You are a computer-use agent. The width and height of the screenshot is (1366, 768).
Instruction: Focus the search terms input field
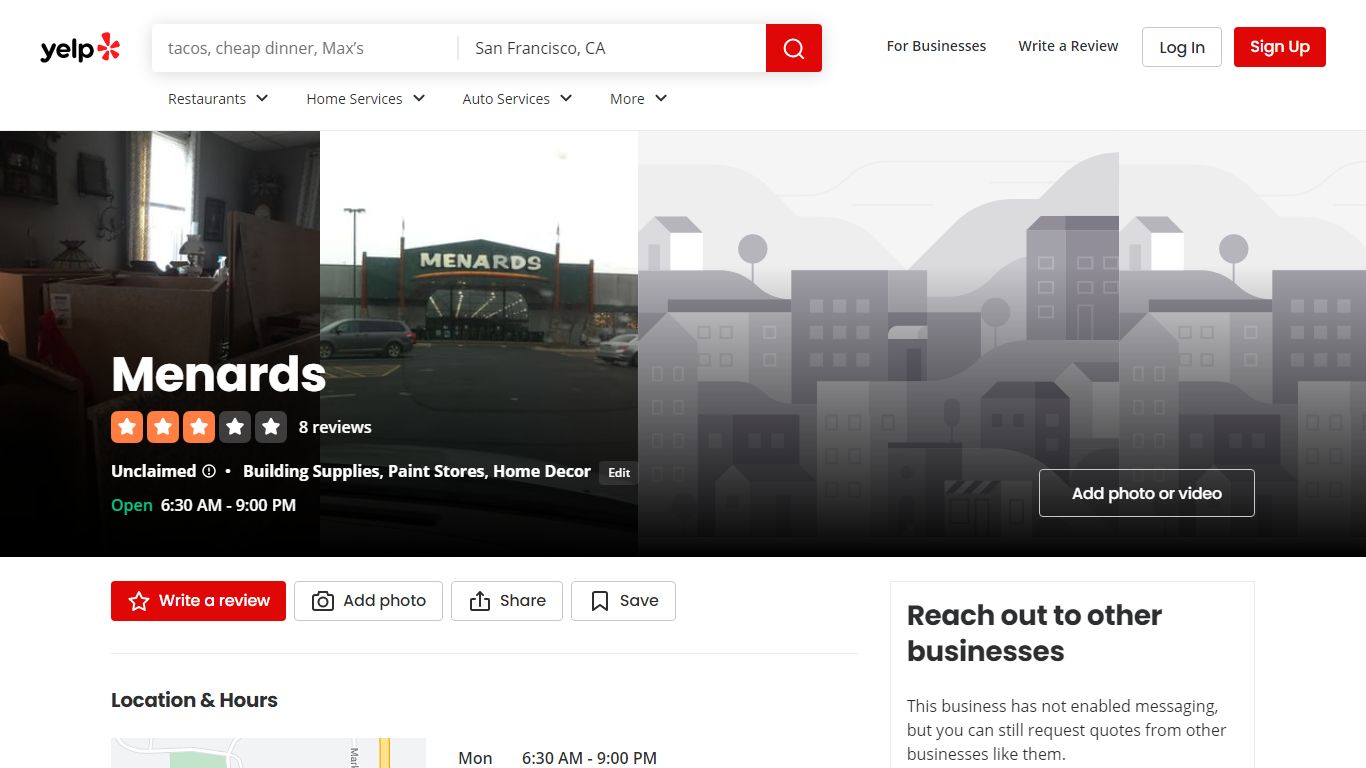(x=305, y=48)
